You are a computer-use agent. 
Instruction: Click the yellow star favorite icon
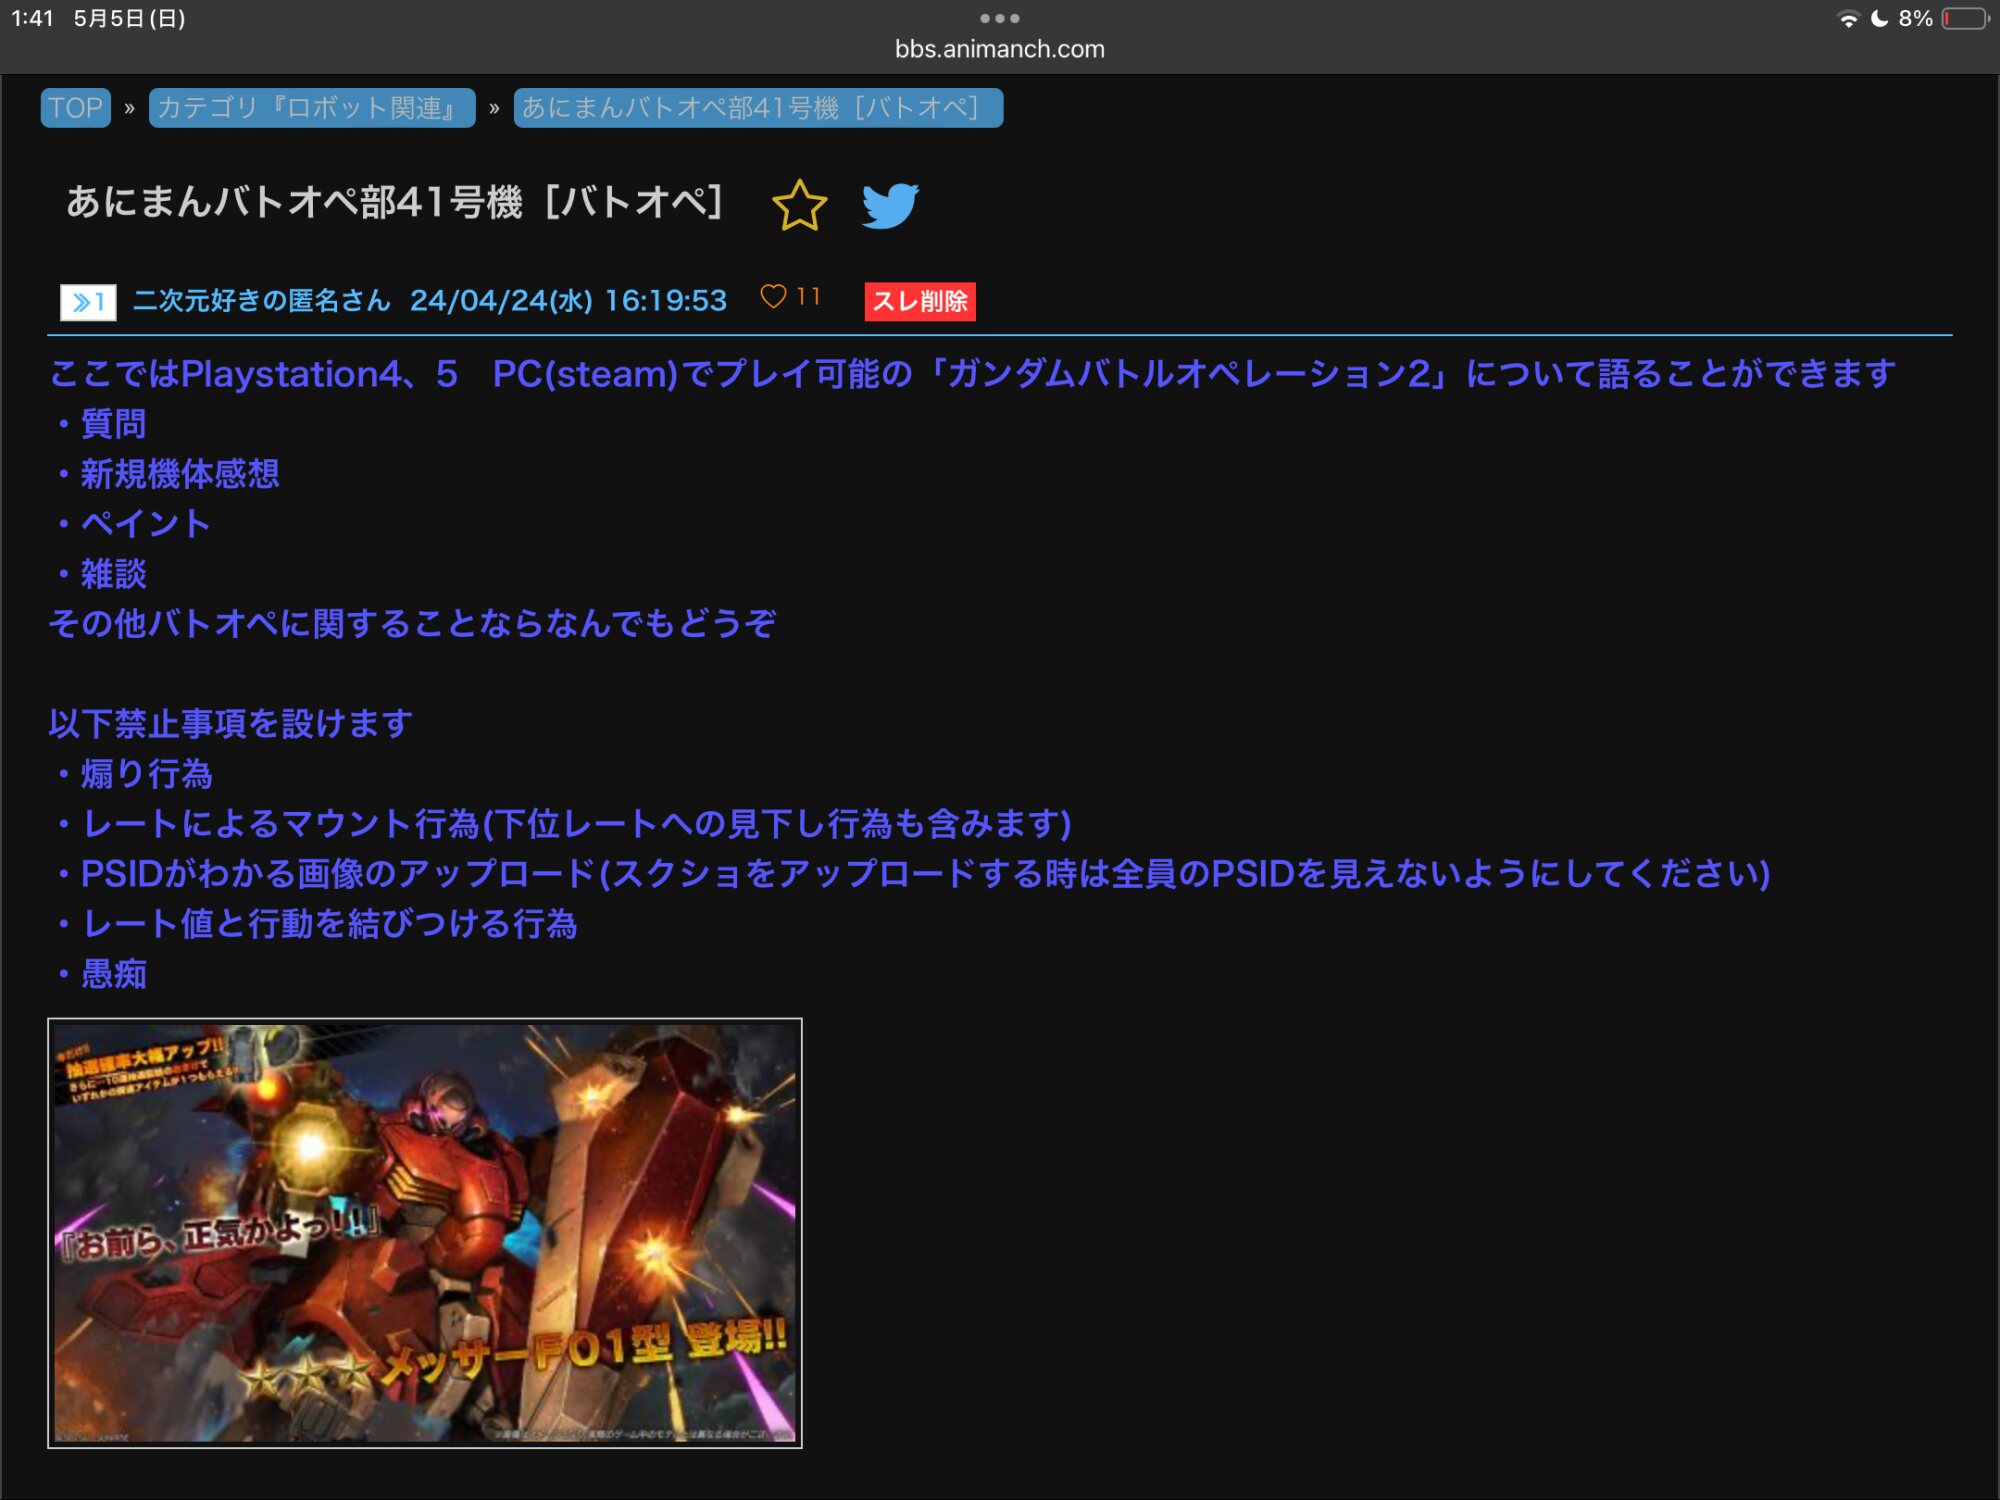click(799, 205)
